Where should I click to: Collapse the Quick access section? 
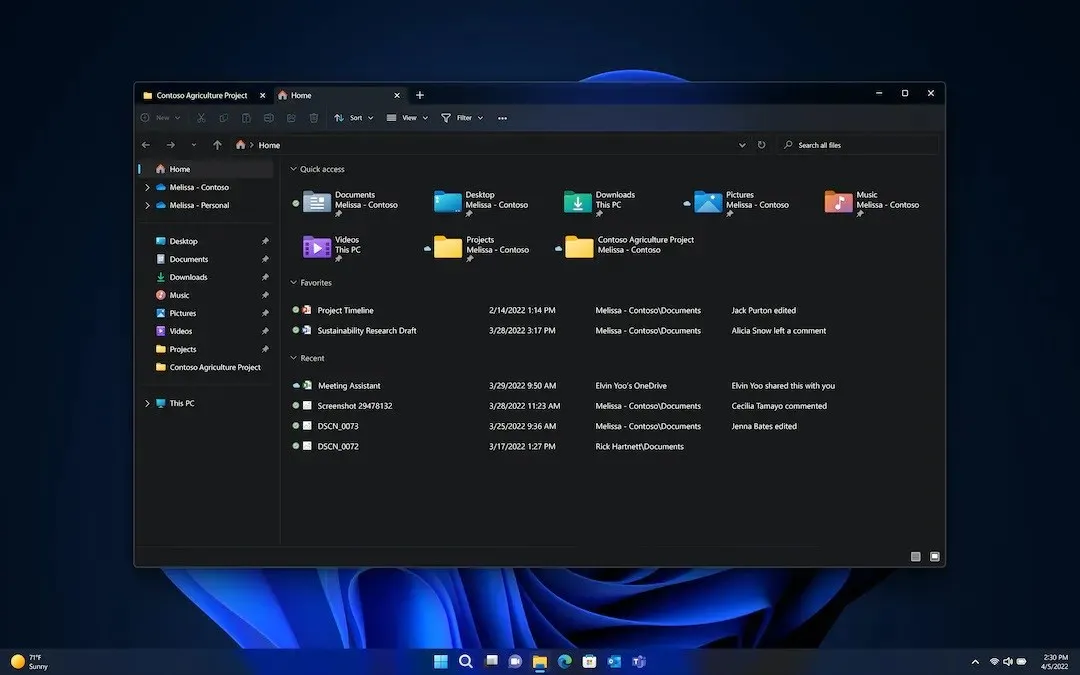point(293,168)
